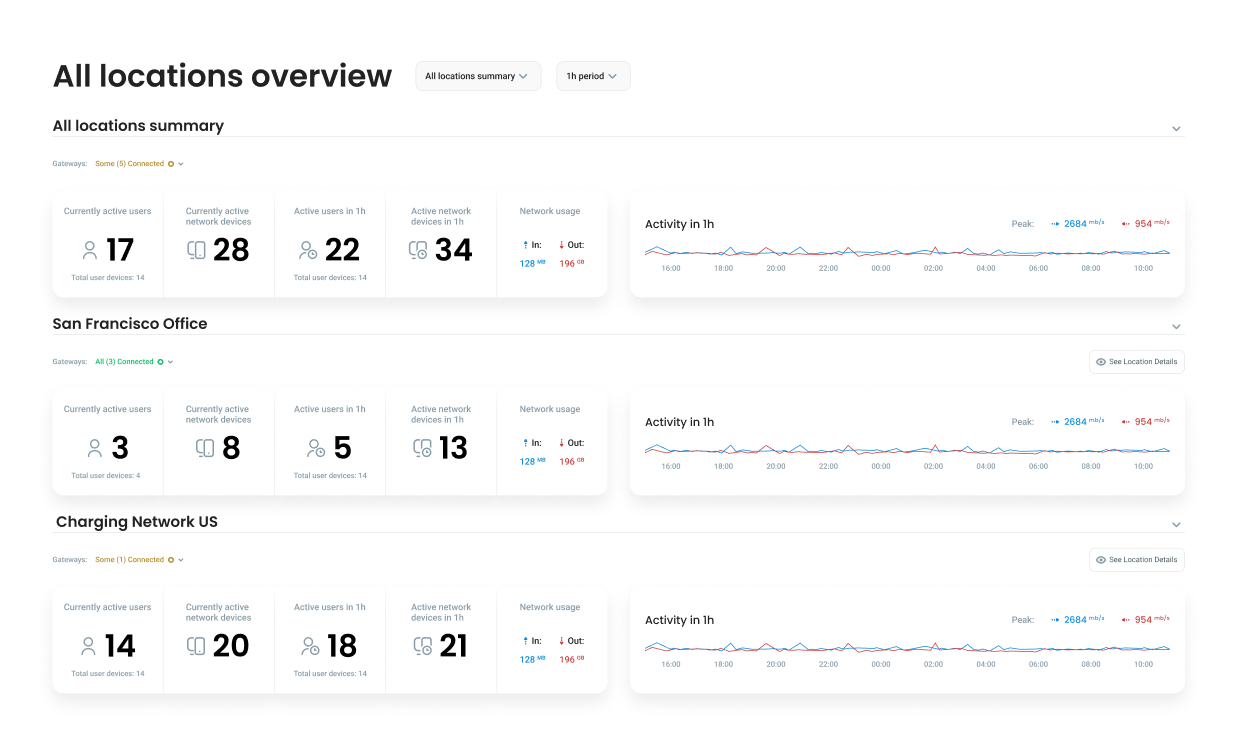Expand Some (1) Connected gateways list
Image resolution: width=1238 pixels, height=750 pixels.
(139, 560)
